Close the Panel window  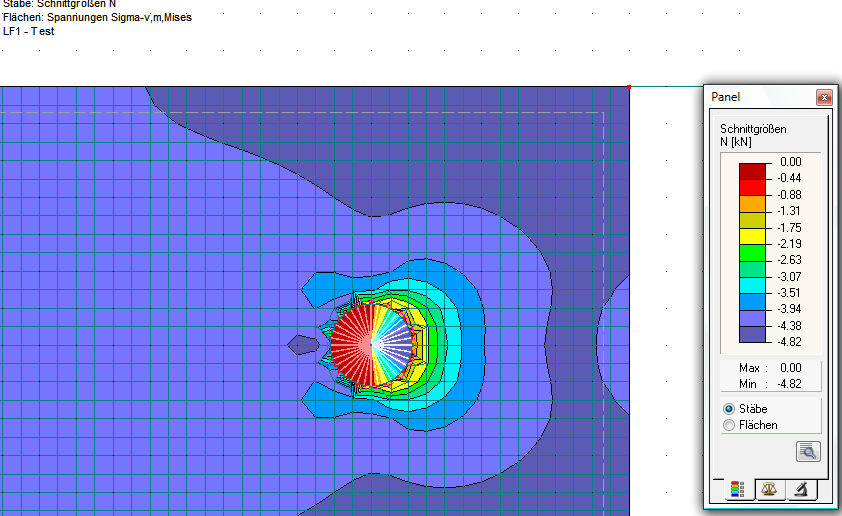(824, 97)
